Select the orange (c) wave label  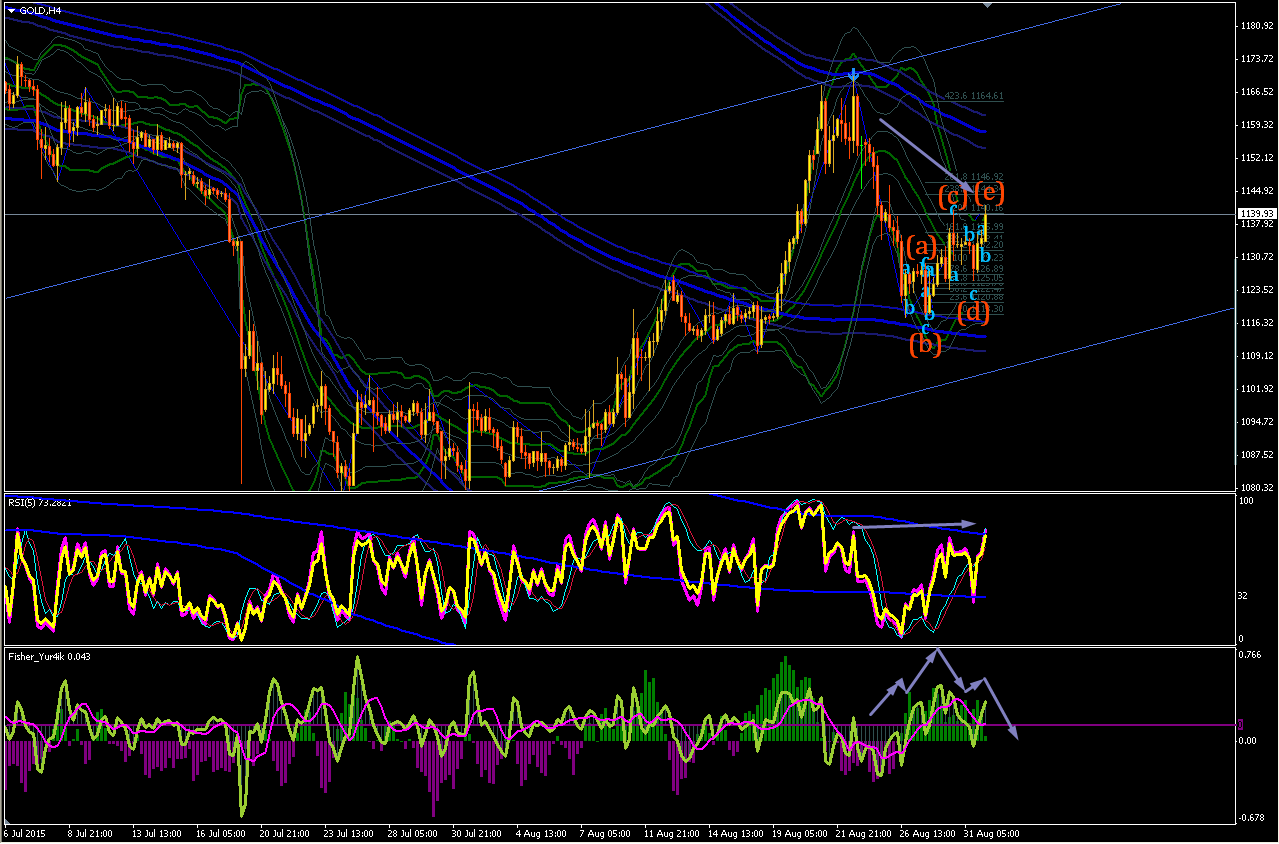coord(955,195)
